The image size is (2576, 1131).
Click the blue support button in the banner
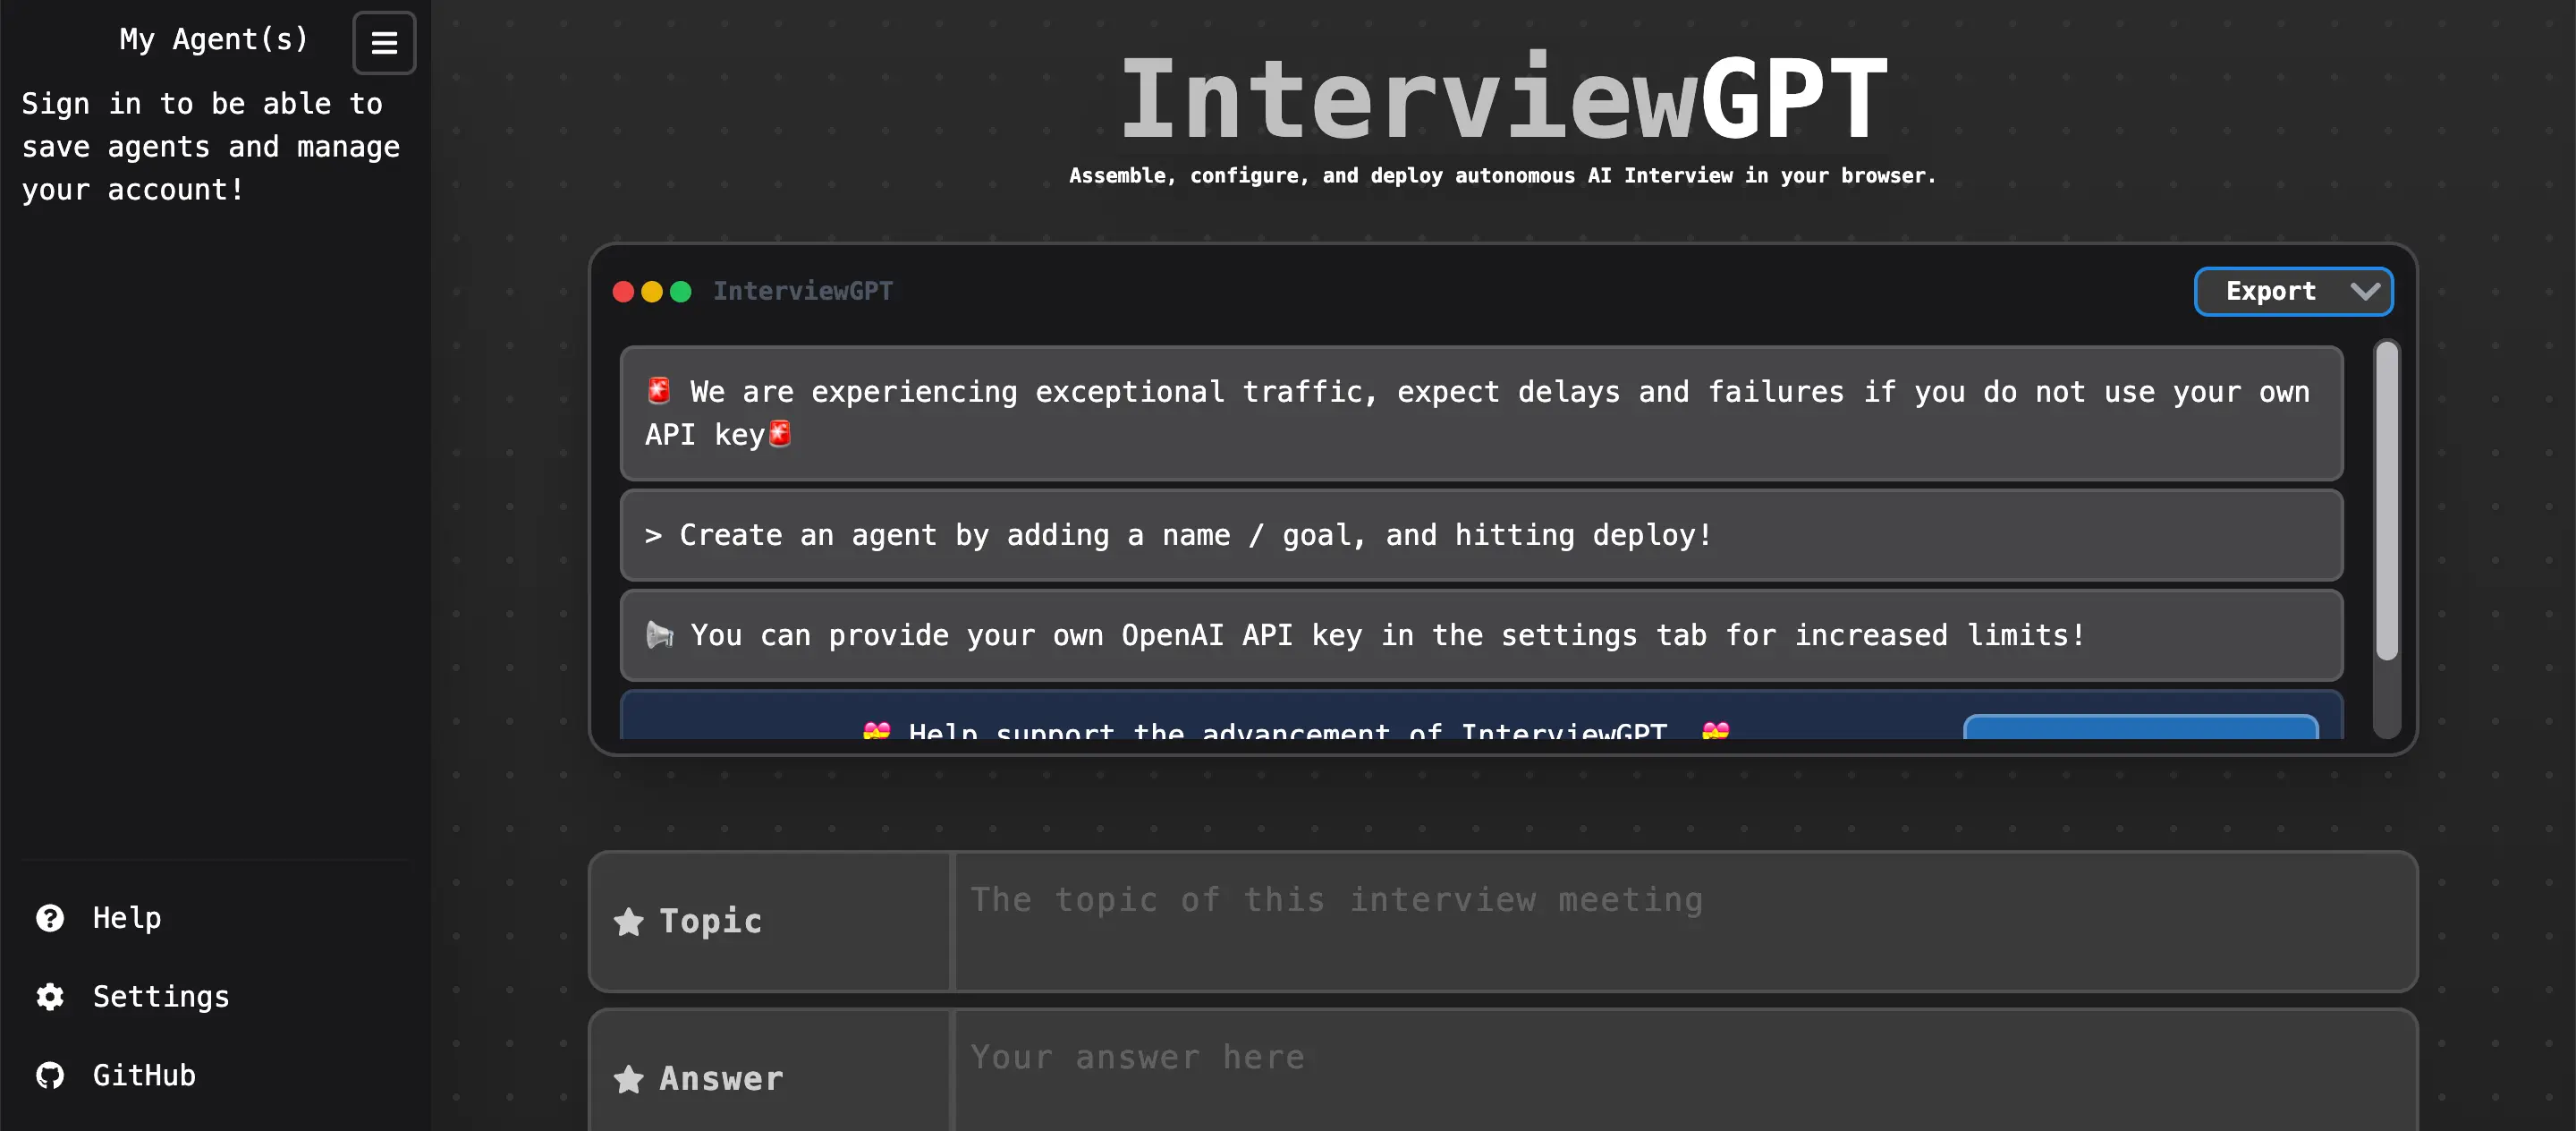pos(2140,727)
